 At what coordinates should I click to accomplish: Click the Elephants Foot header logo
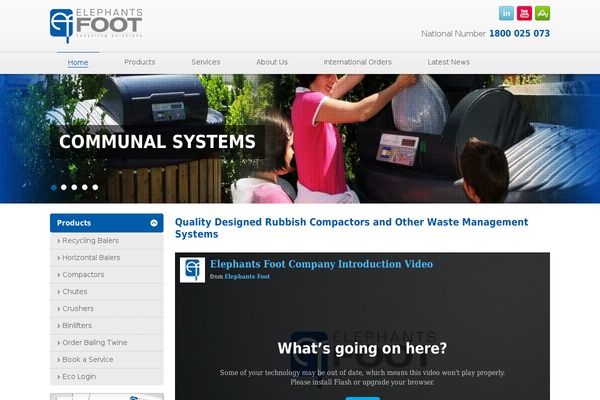click(96, 25)
